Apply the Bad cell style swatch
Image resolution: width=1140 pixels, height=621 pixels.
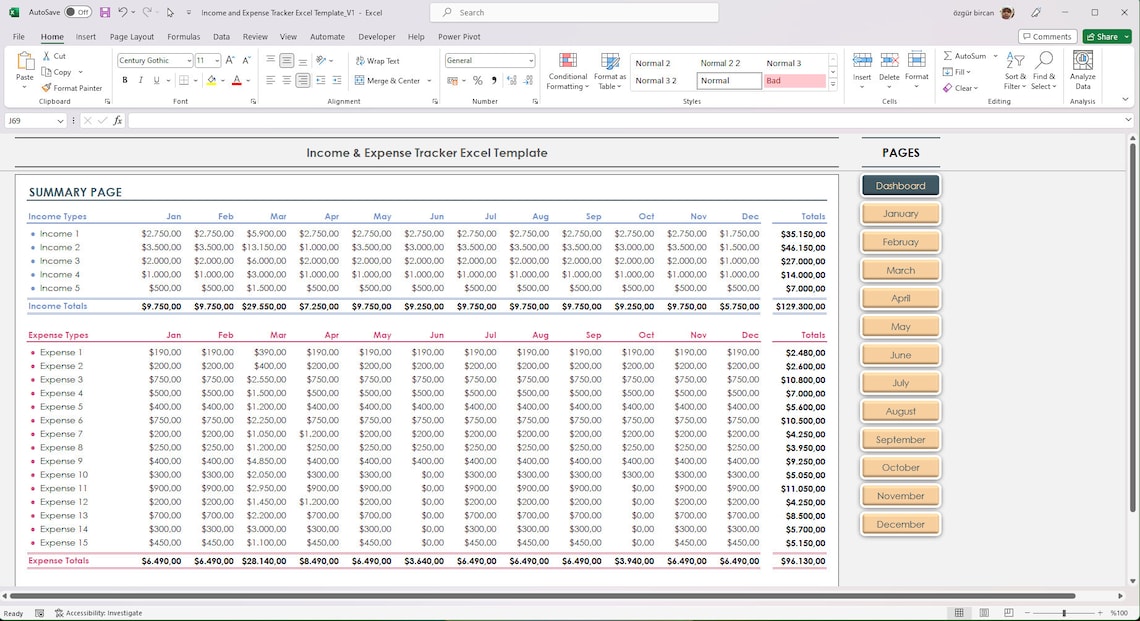pyautogui.click(x=794, y=80)
